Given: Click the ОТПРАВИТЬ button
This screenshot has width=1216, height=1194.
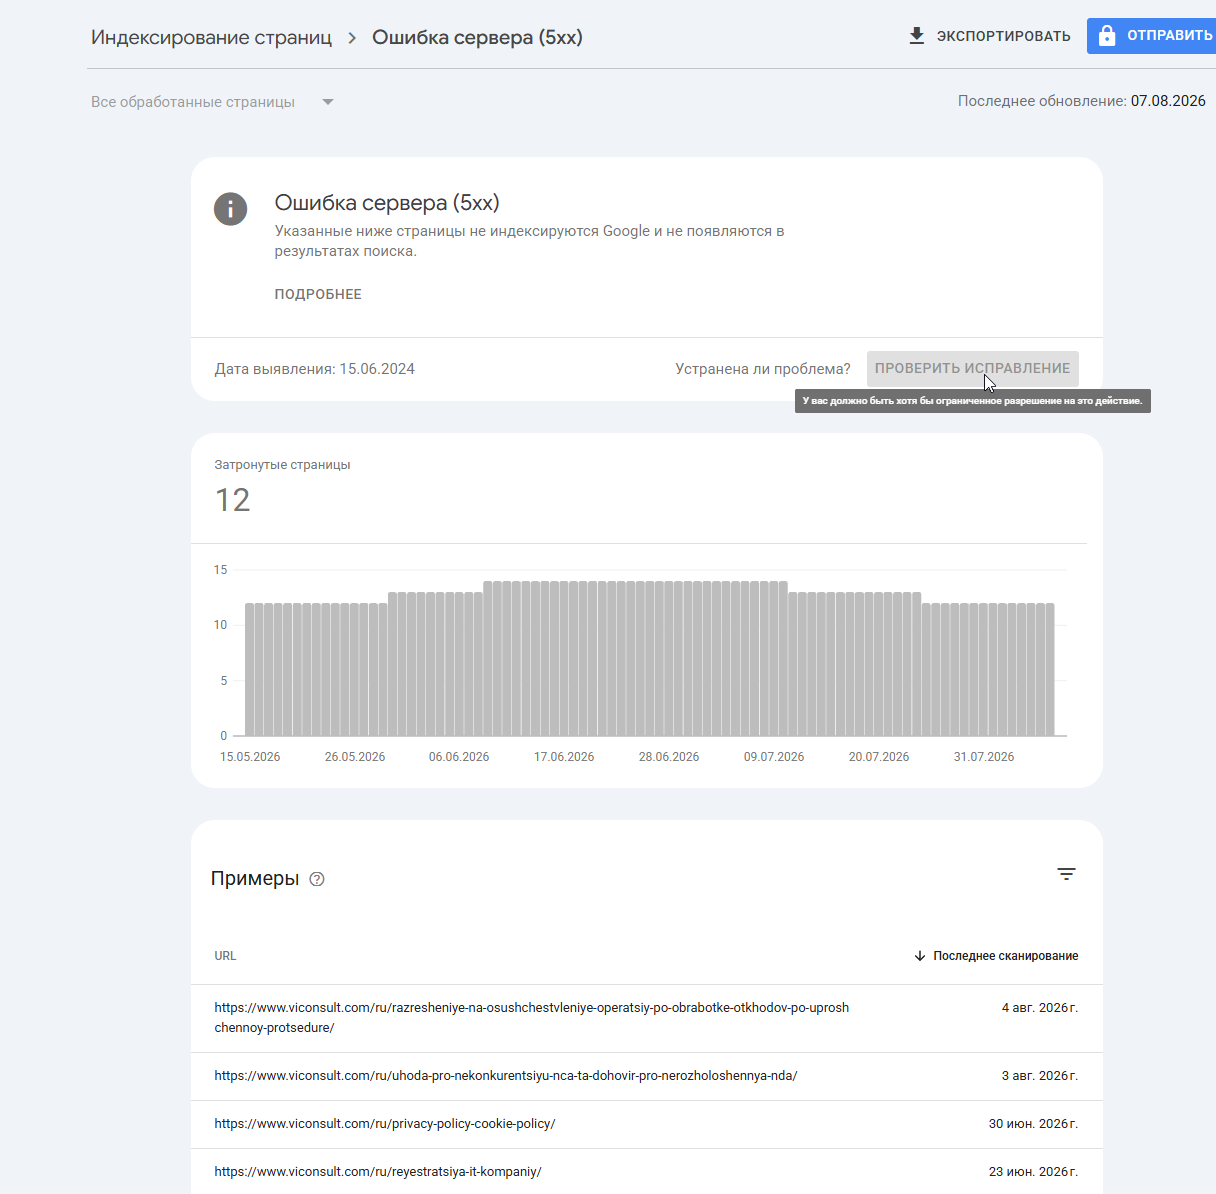Looking at the screenshot, I should tap(1152, 36).
